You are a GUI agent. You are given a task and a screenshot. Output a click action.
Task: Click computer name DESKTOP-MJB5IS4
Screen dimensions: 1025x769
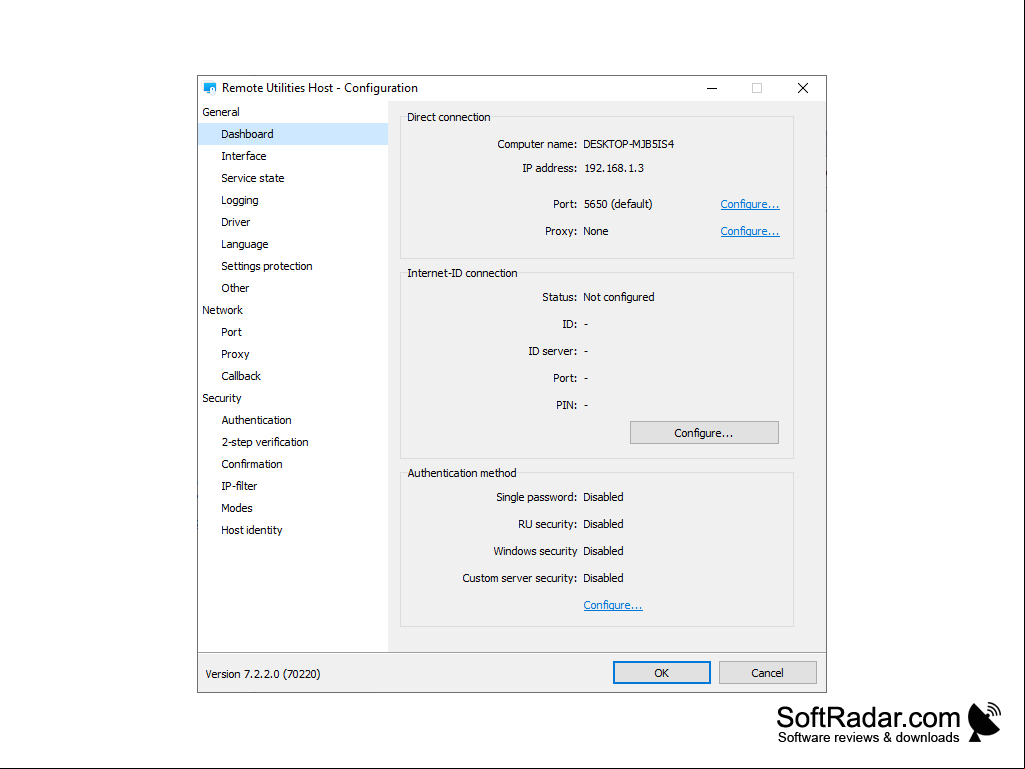pyautogui.click(x=628, y=145)
